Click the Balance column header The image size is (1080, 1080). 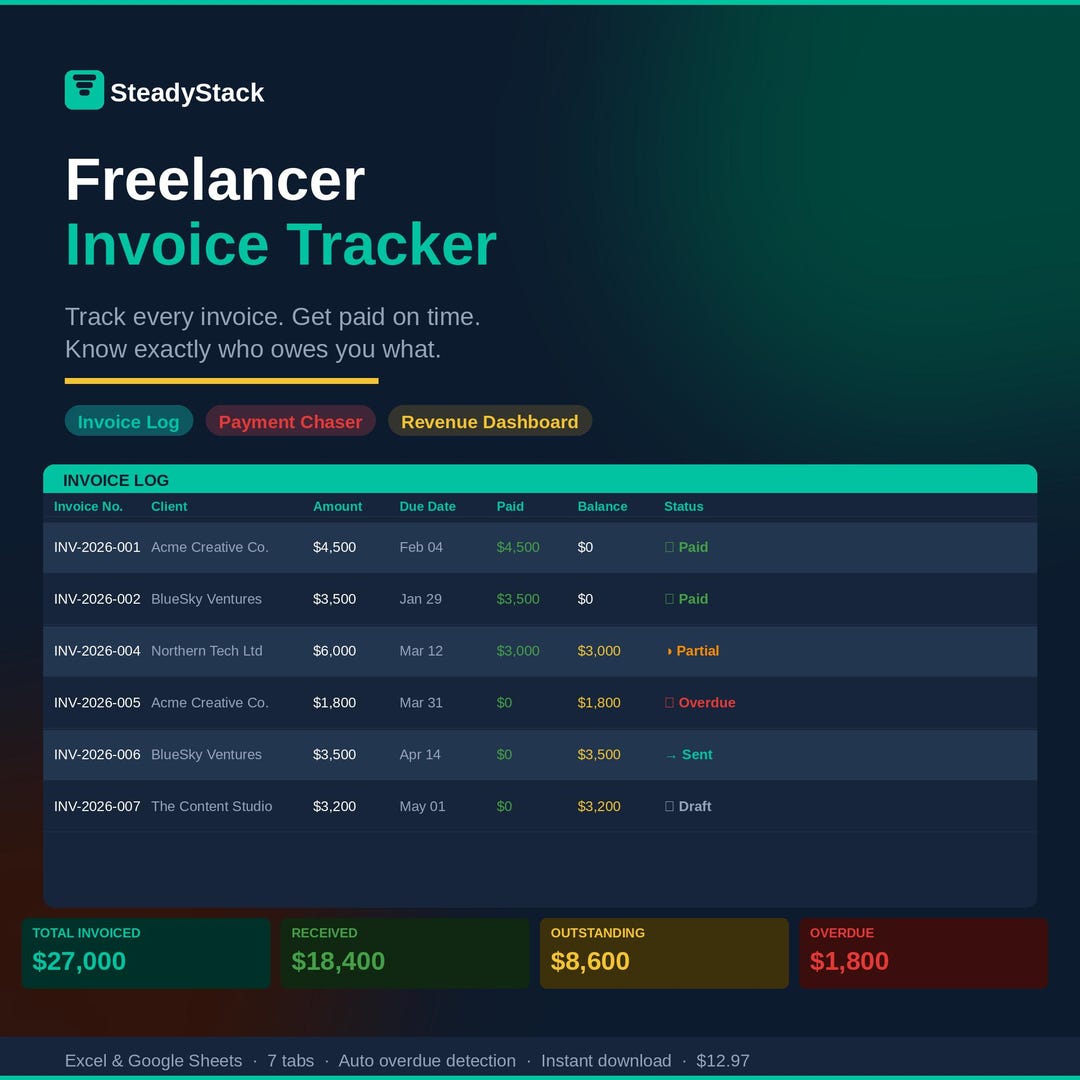click(602, 506)
